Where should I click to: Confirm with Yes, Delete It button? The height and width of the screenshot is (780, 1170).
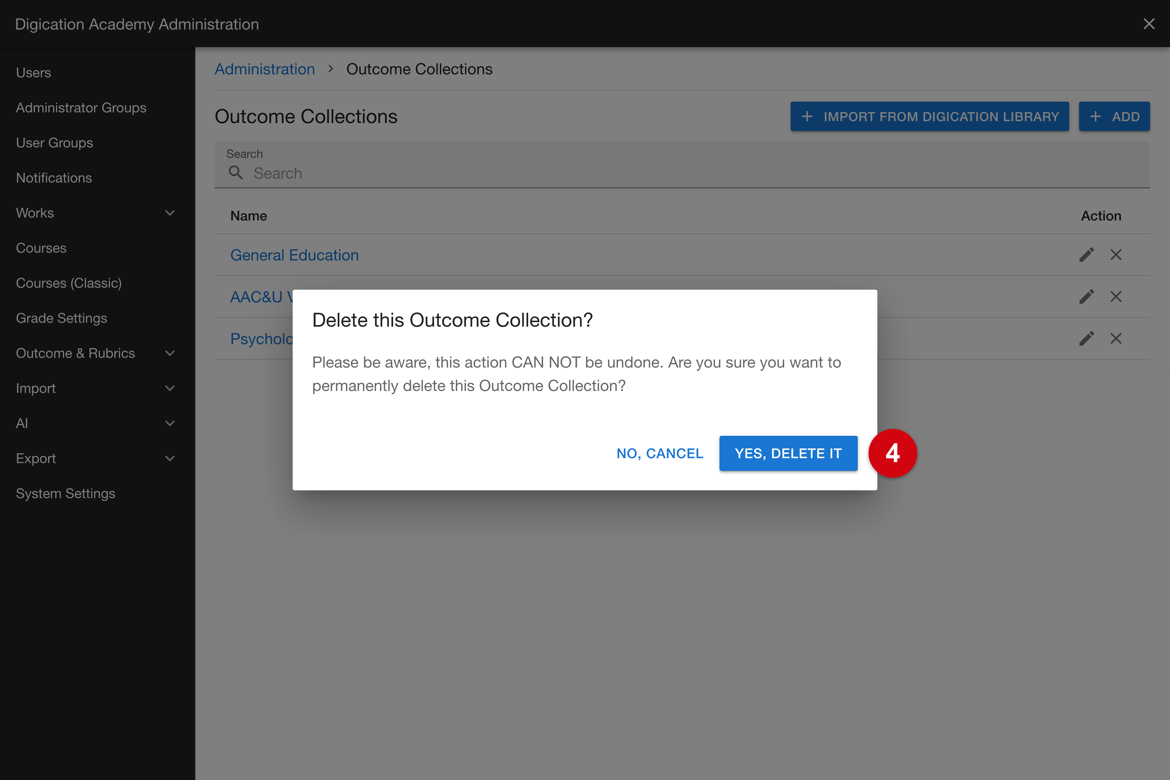(788, 453)
